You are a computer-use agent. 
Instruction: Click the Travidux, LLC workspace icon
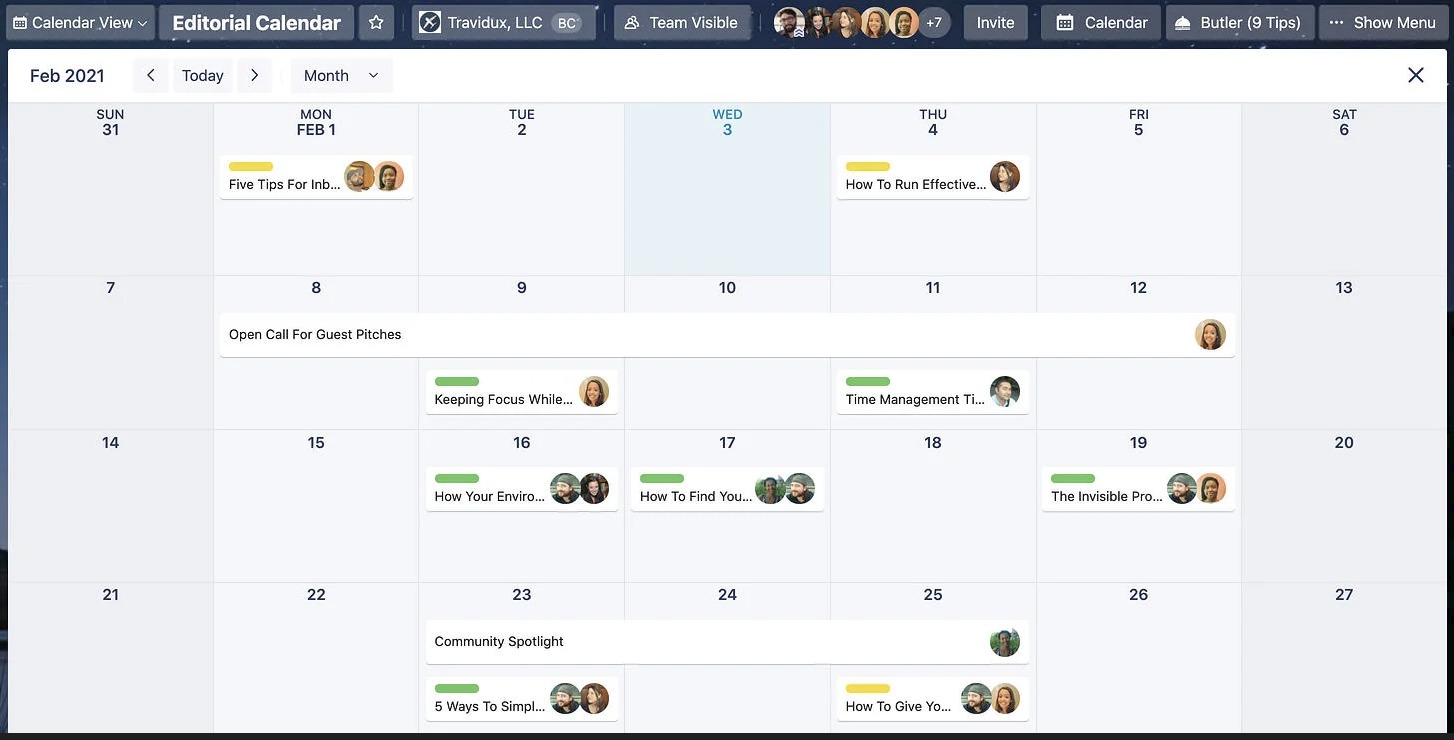tap(430, 21)
